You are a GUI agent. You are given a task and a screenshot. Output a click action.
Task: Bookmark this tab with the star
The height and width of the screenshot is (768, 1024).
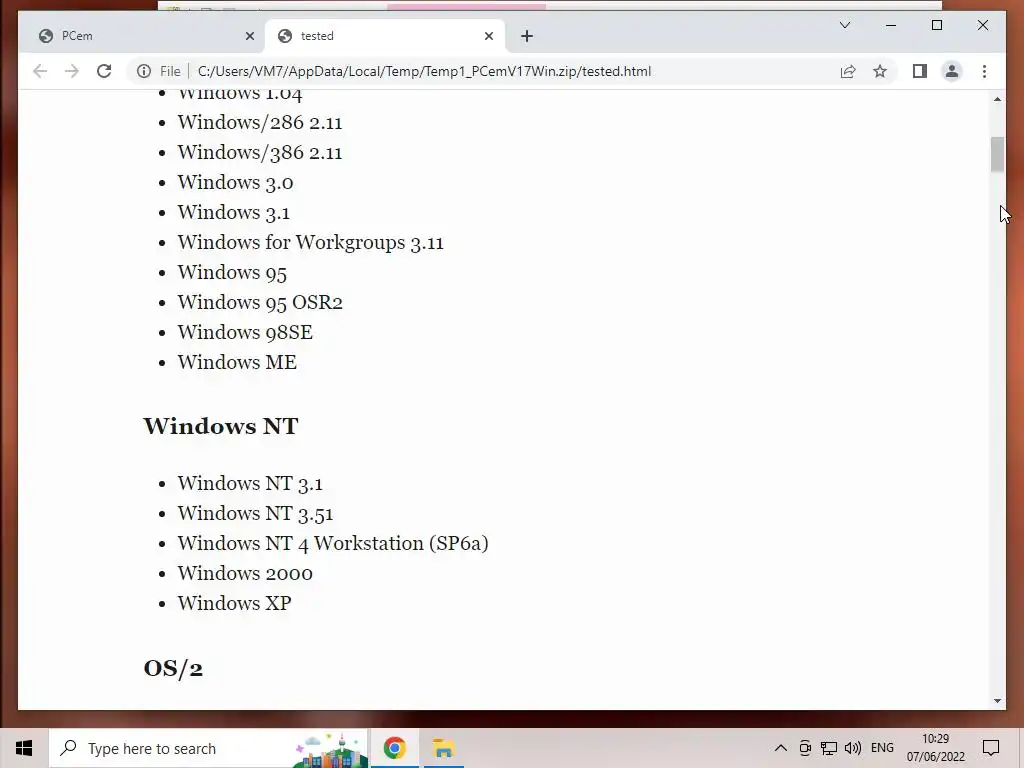880,71
